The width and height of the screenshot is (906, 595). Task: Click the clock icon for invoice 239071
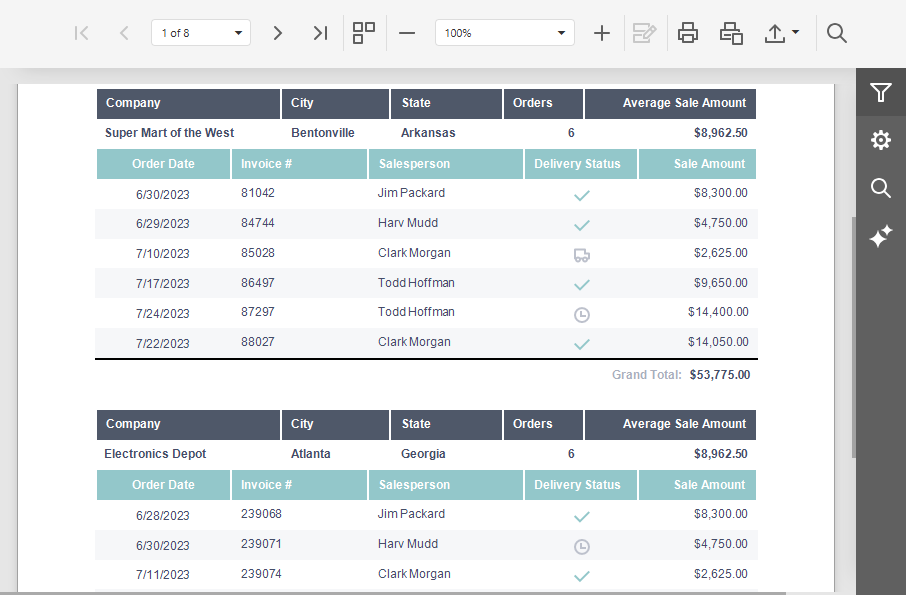tap(581, 546)
